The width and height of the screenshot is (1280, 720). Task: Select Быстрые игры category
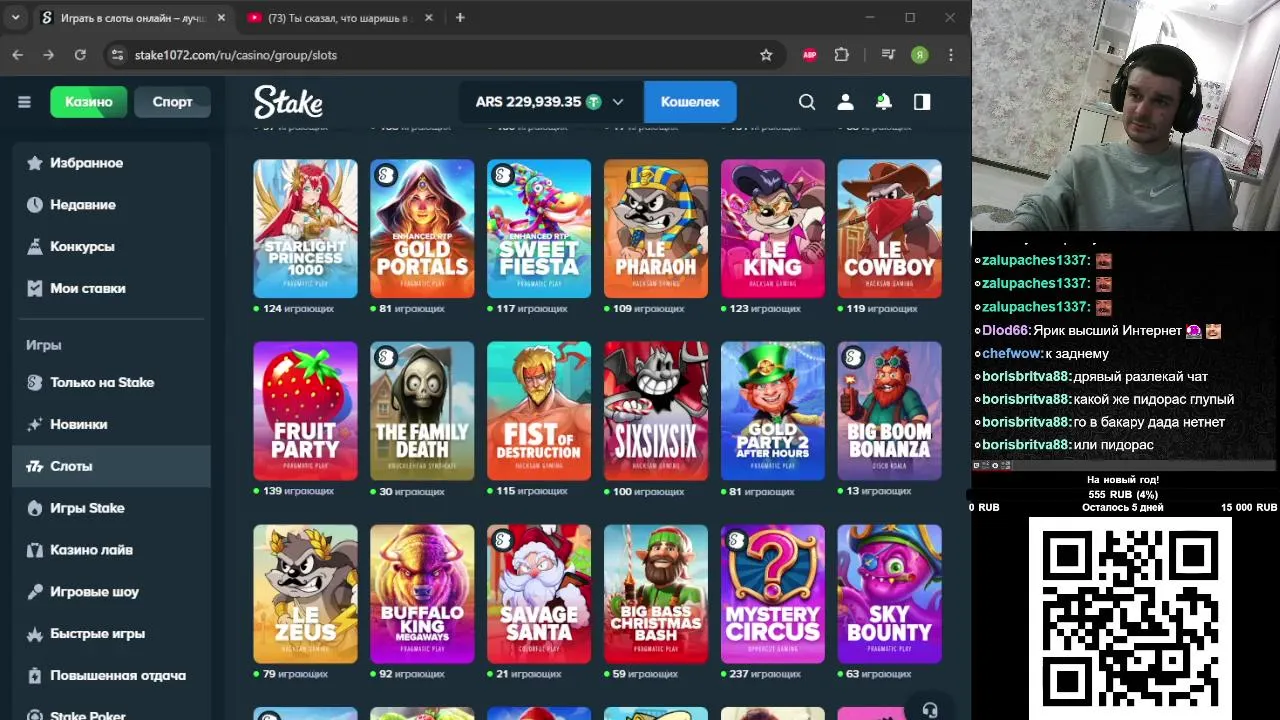tap(111, 634)
